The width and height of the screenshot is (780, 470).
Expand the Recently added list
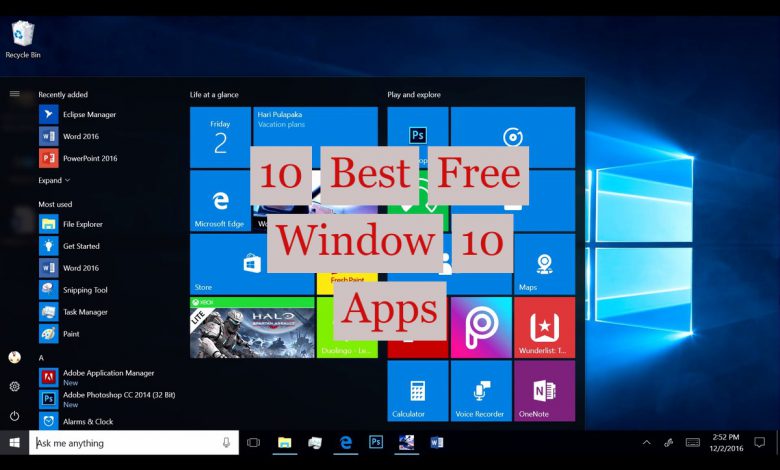point(54,180)
